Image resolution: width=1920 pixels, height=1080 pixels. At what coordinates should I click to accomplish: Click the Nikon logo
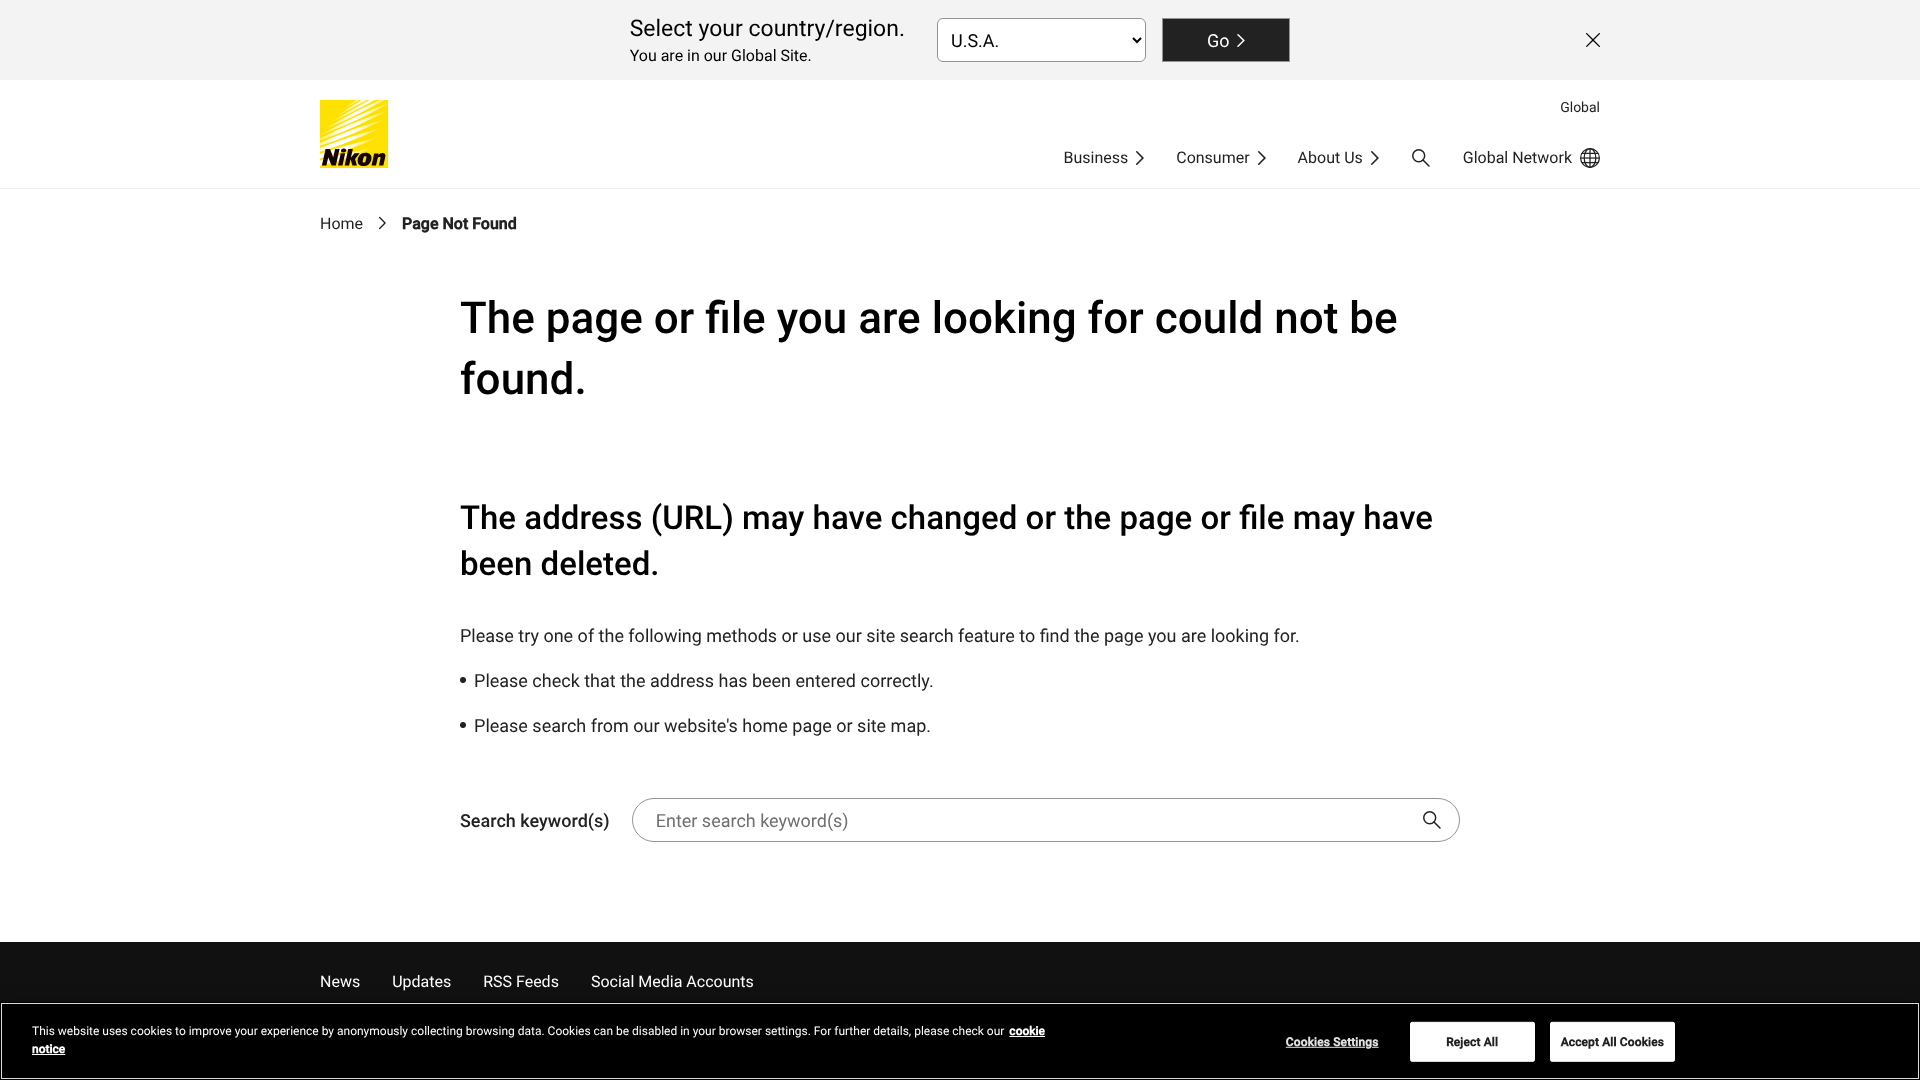pyautogui.click(x=353, y=134)
